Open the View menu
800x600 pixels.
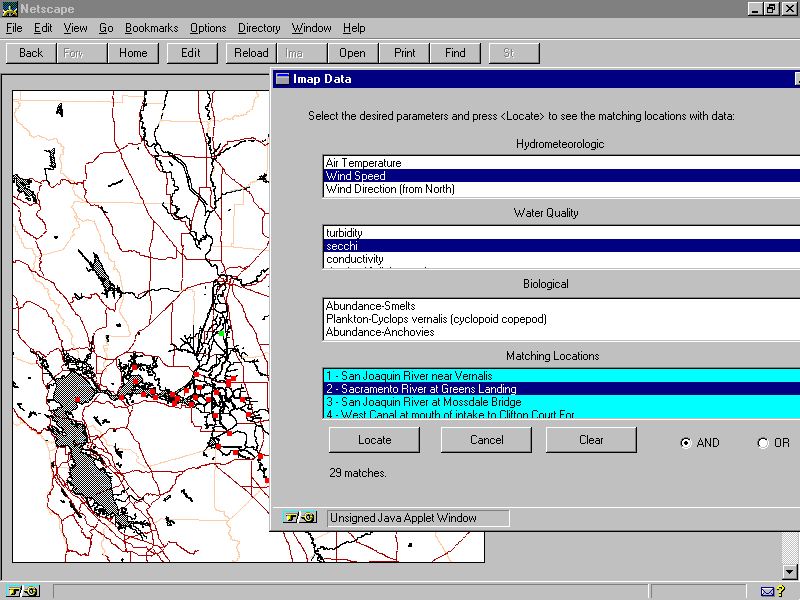point(75,28)
